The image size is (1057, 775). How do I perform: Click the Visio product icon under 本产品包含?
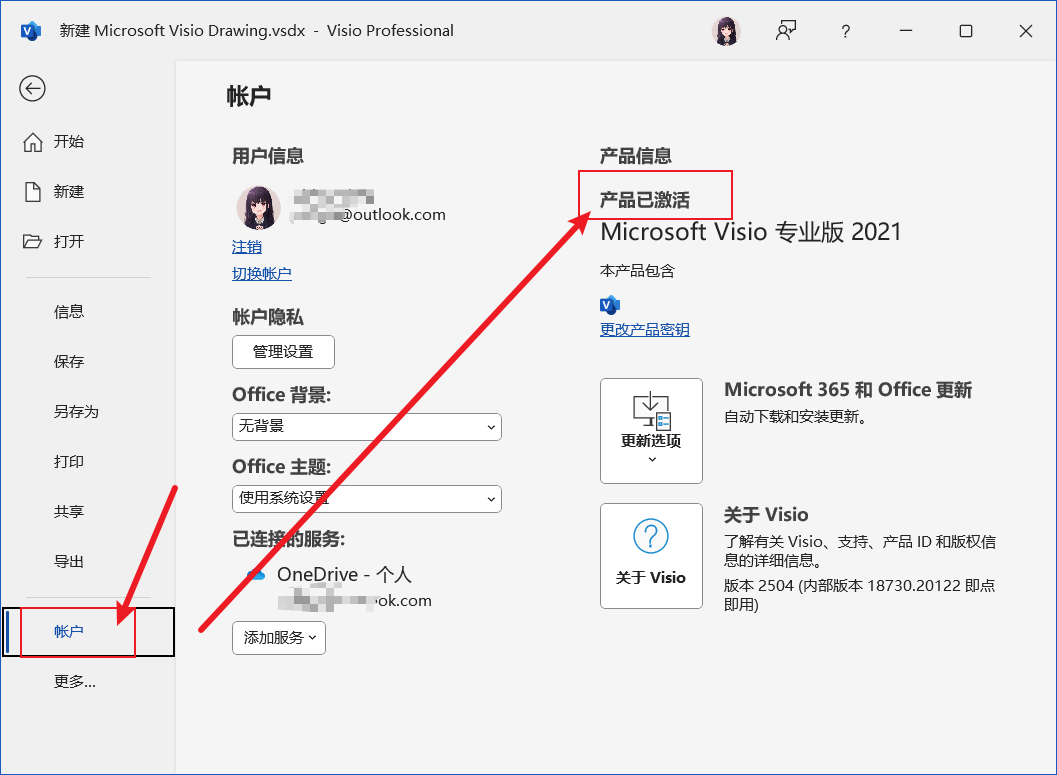point(609,305)
